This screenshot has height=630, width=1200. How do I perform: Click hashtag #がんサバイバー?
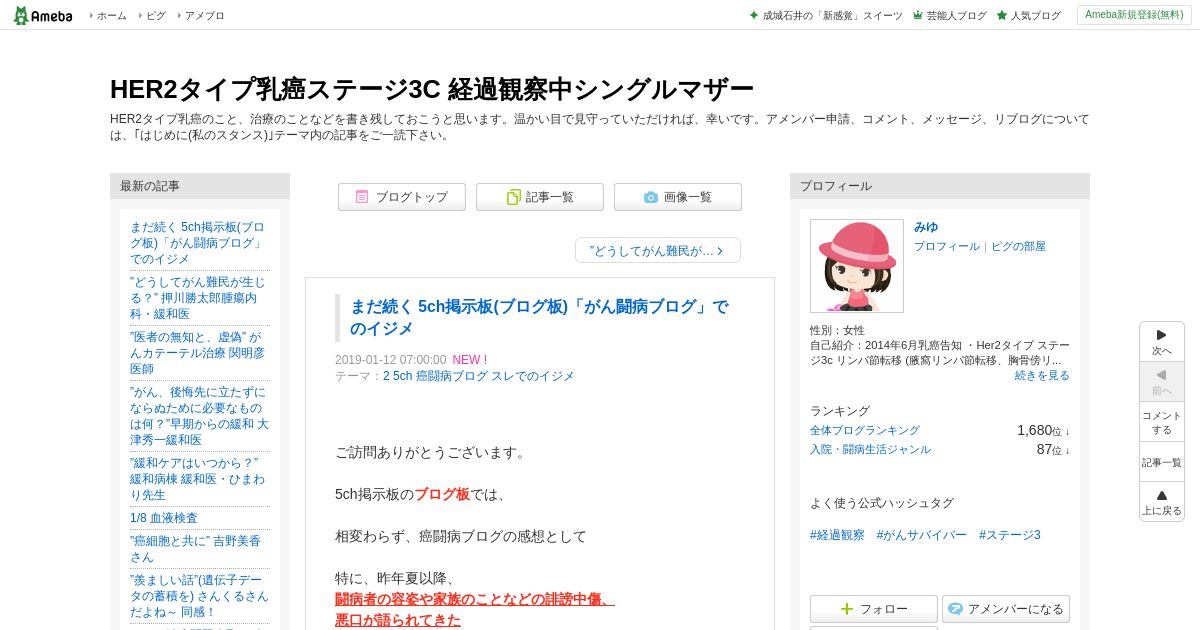[922, 535]
